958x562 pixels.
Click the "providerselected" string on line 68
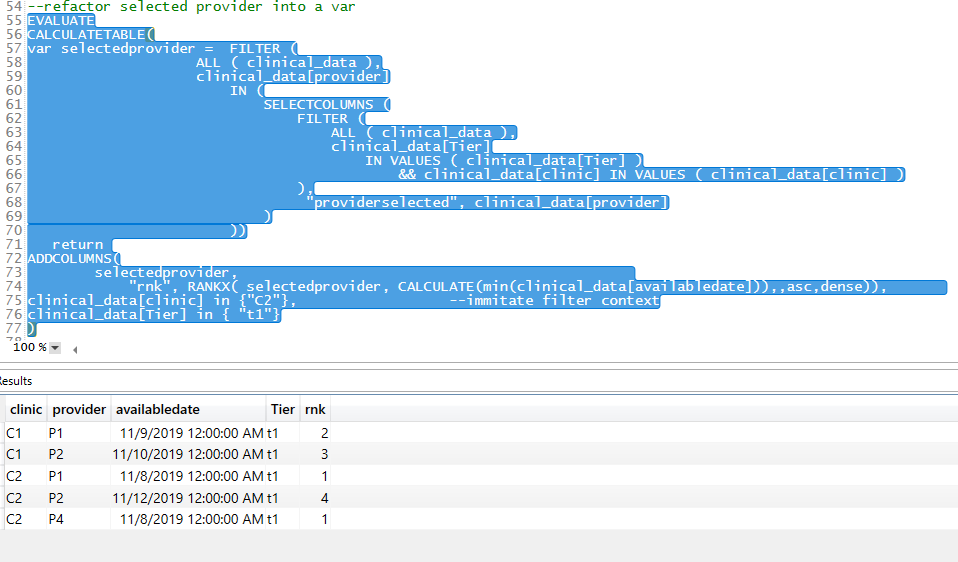click(385, 202)
